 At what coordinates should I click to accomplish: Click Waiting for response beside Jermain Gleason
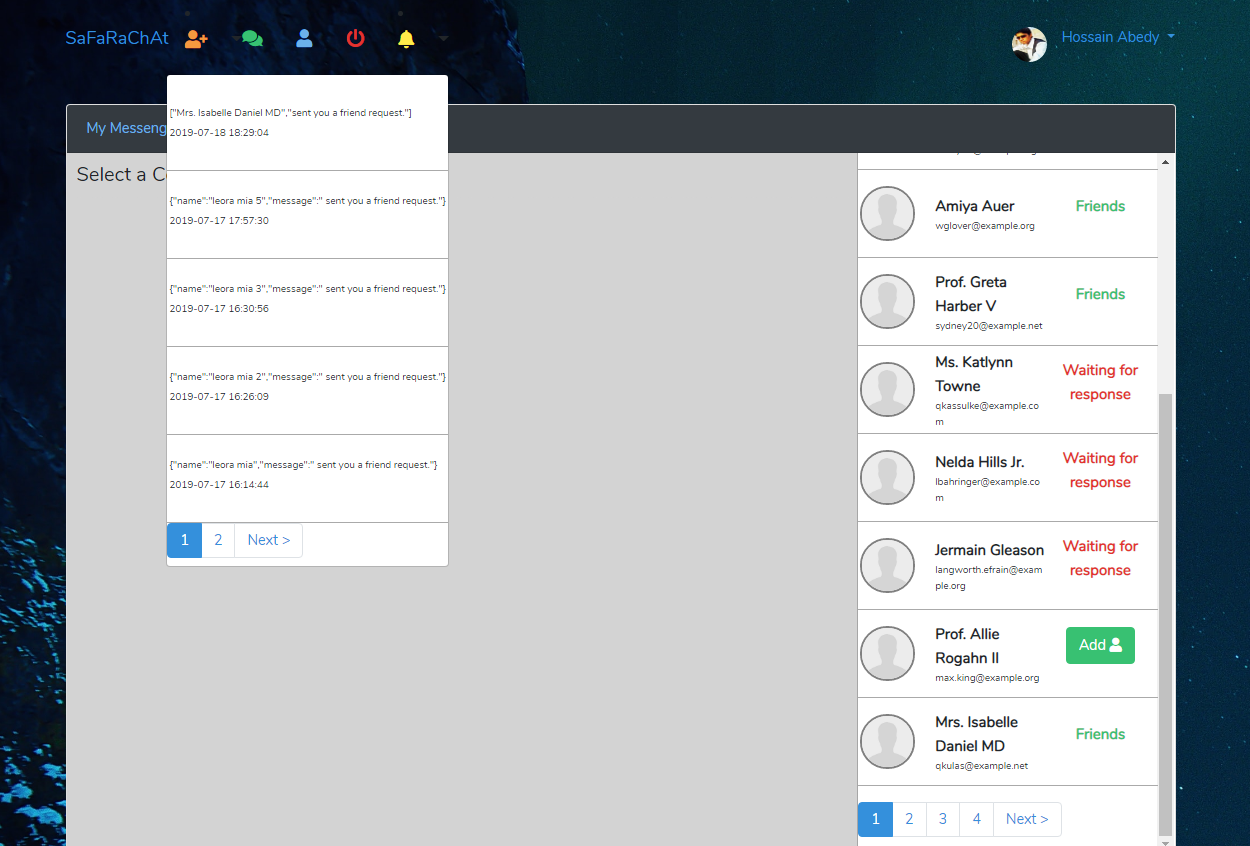[x=1100, y=558]
